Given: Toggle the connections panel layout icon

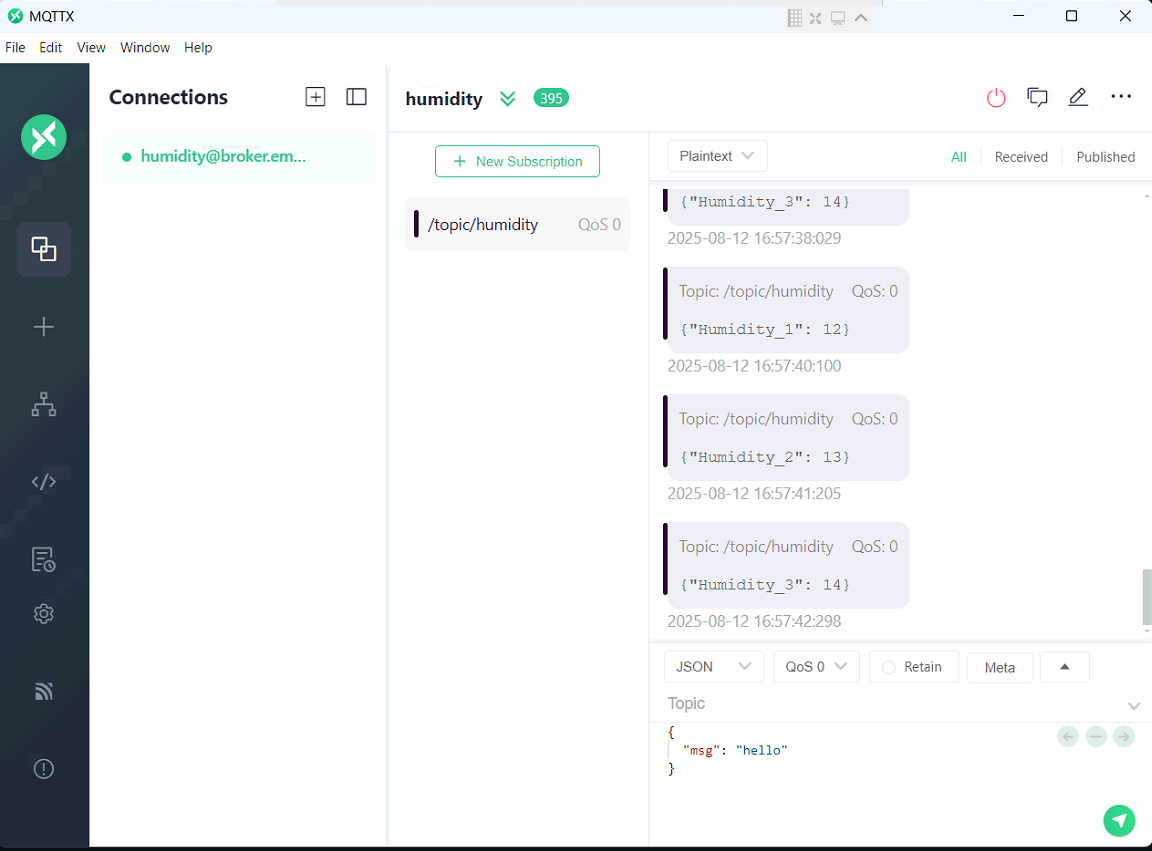Looking at the screenshot, I should [356, 97].
